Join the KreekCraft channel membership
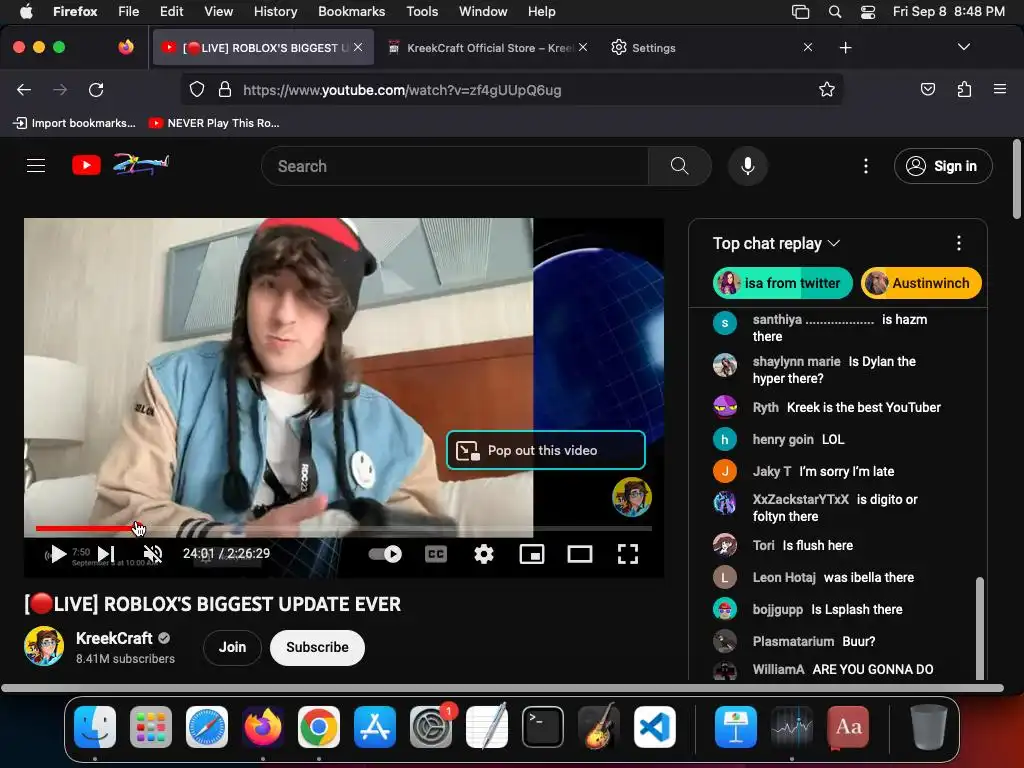 [232, 647]
